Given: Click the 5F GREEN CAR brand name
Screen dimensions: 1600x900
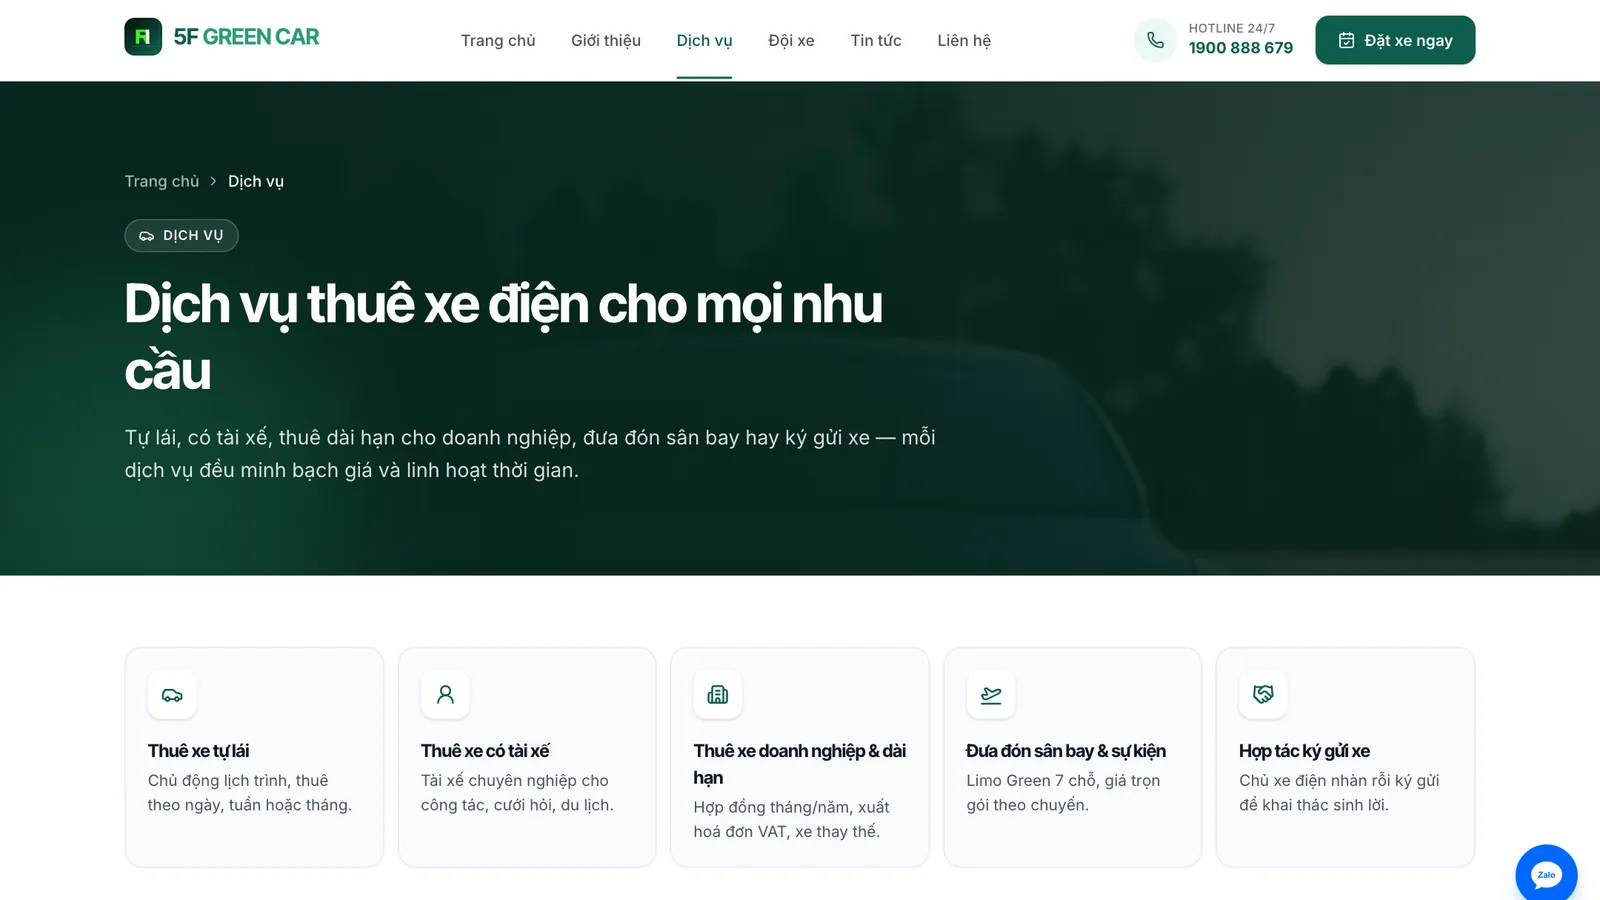Looking at the screenshot, I should click(246, 37).
